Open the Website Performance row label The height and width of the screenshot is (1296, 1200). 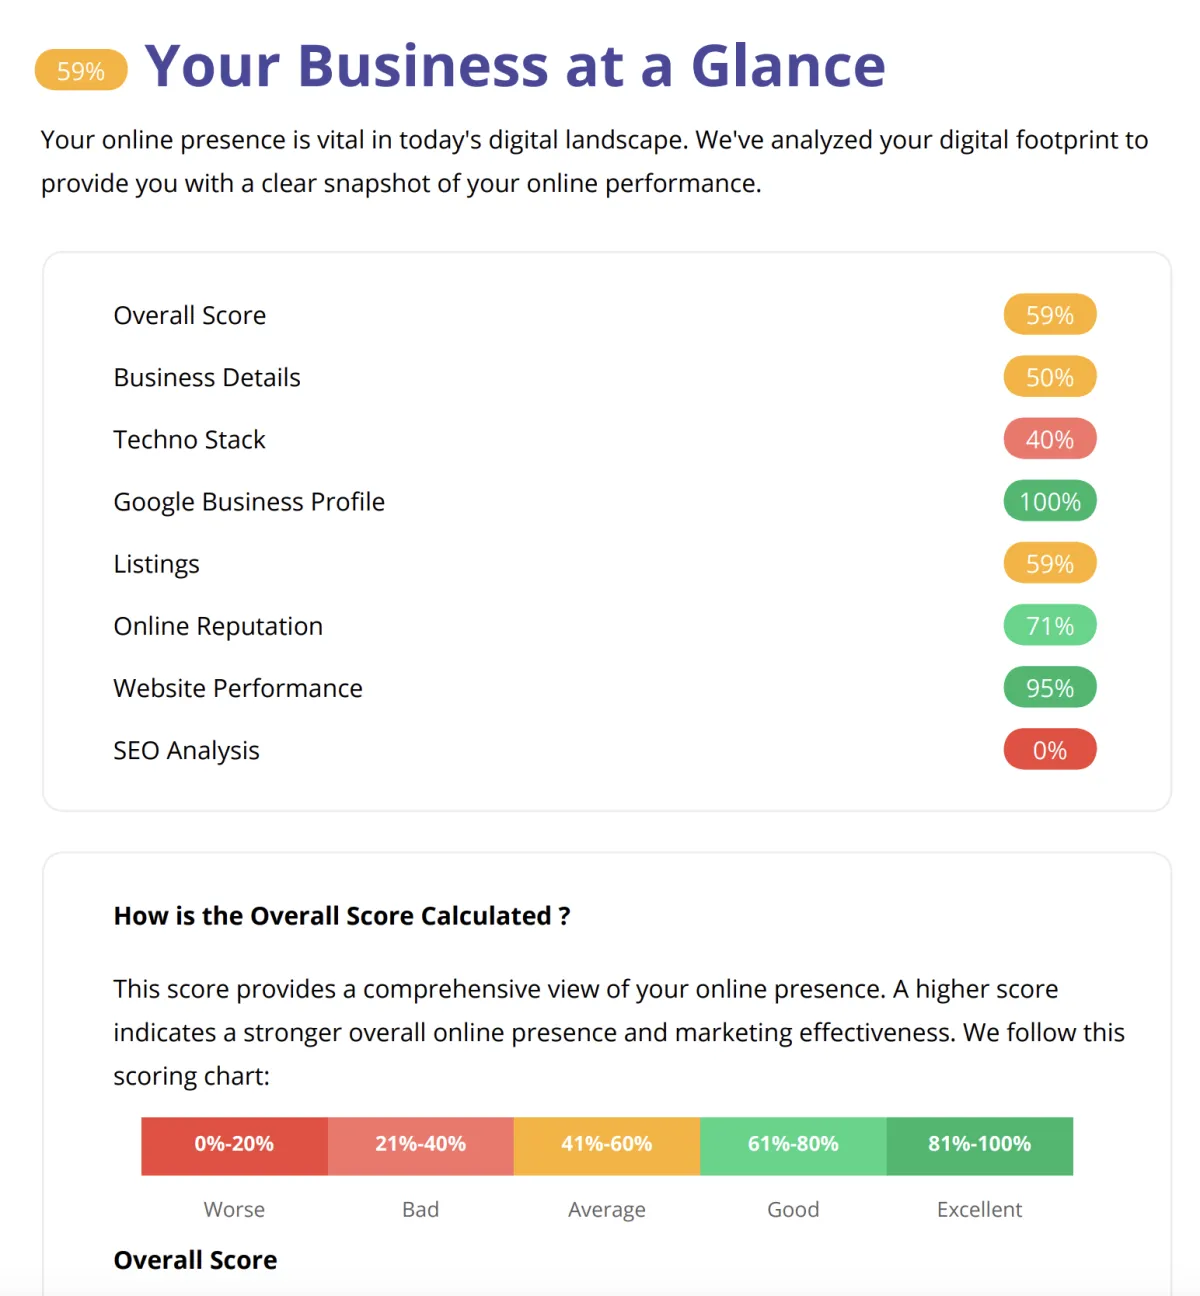point(238,688)
